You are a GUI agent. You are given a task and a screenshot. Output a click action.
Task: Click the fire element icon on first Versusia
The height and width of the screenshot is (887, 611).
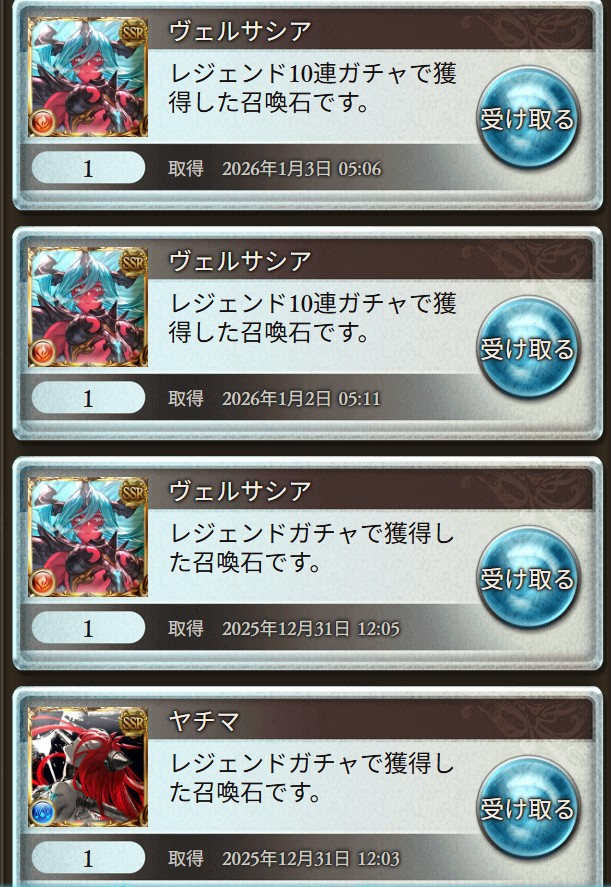(x=42, y=122)
